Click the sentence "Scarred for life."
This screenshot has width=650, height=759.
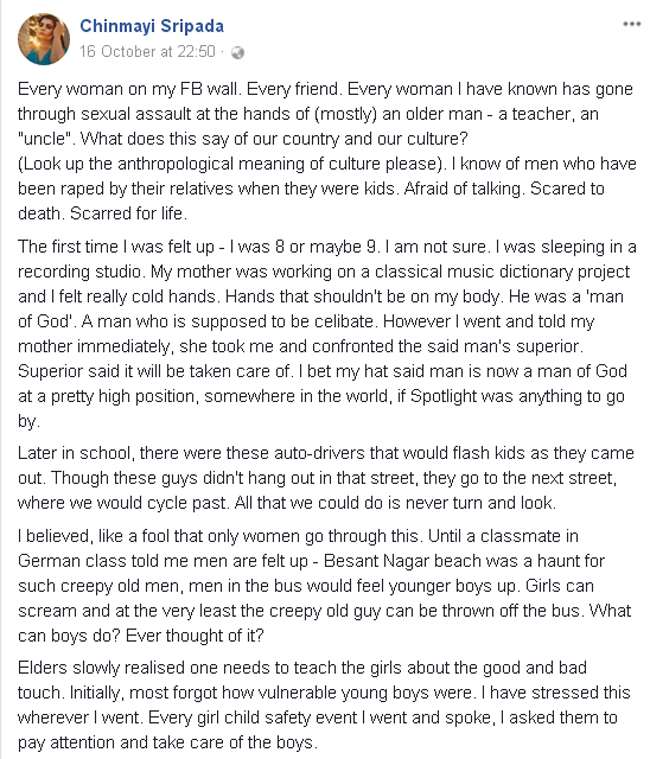point(129,213)
